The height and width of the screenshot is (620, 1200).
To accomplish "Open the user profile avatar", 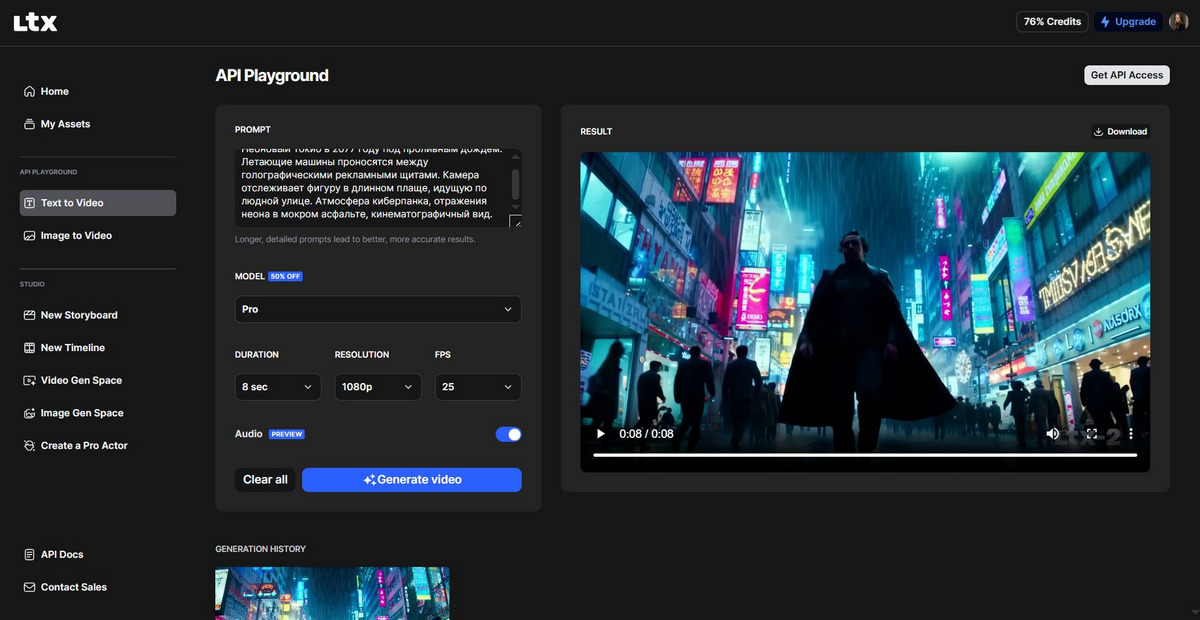I will [x=1178, y=22].
